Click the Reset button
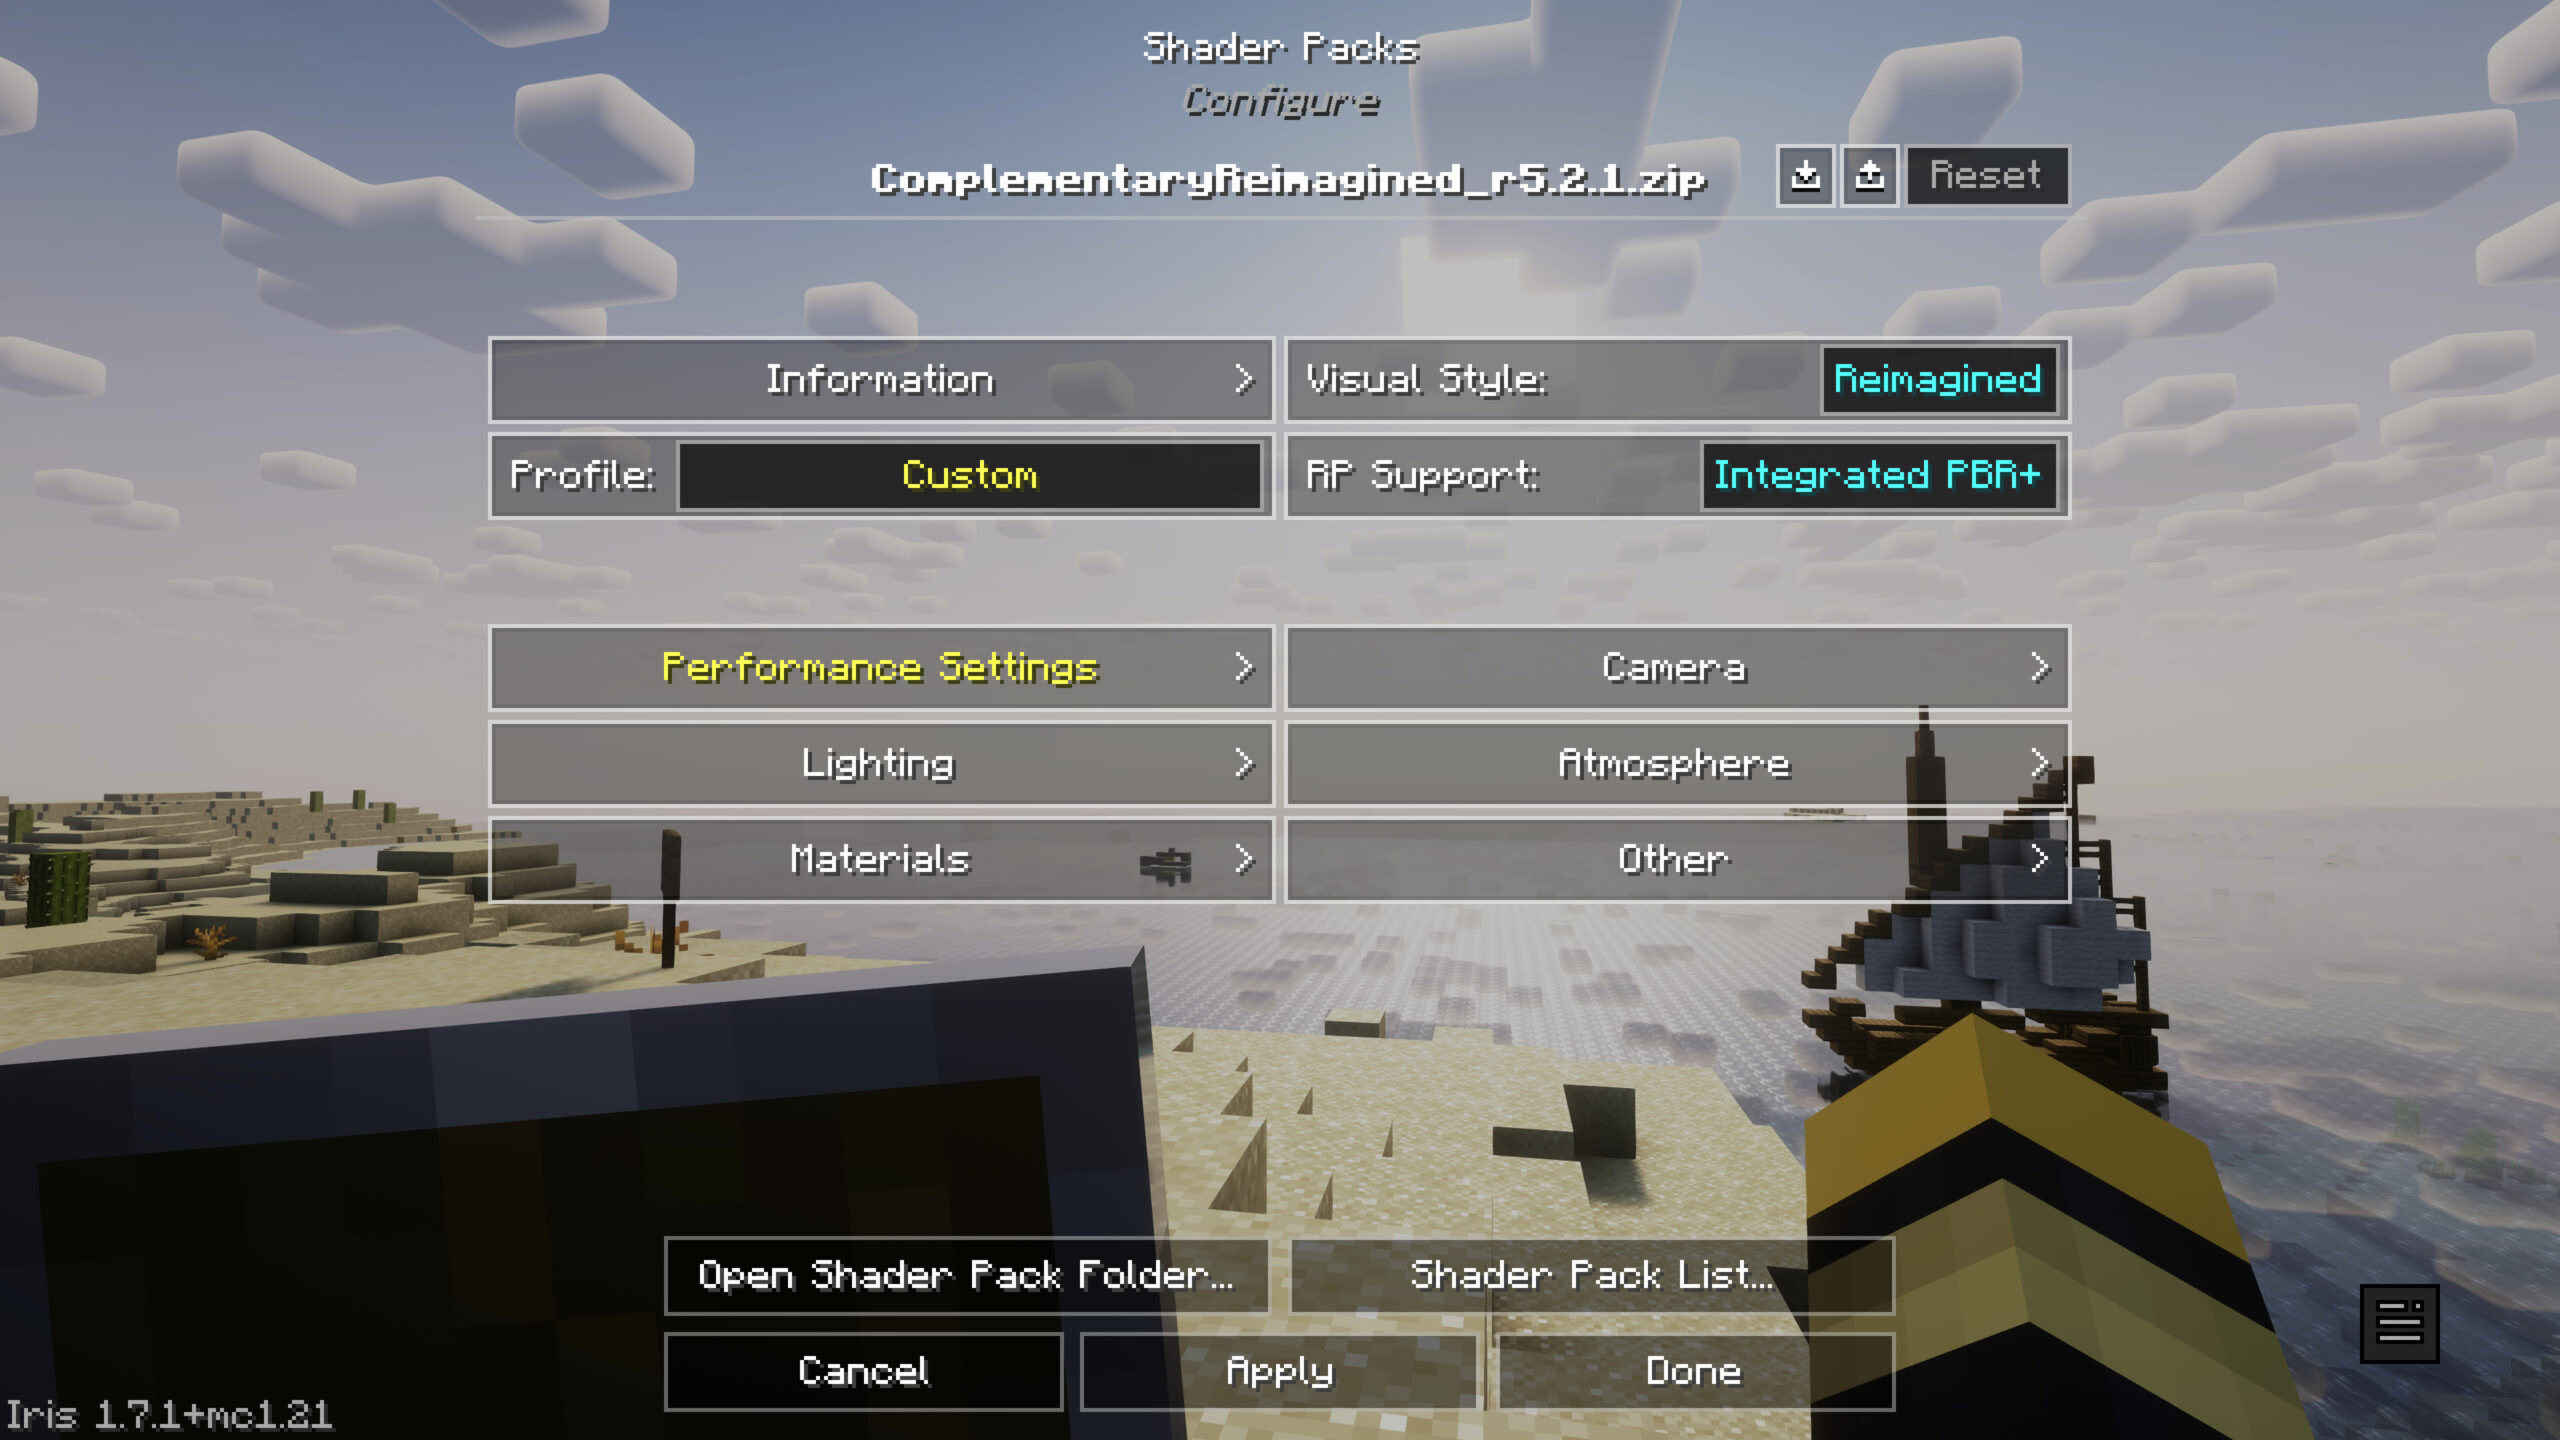The height and width of the screenshot is (1440, 2560). (1985, 174)
